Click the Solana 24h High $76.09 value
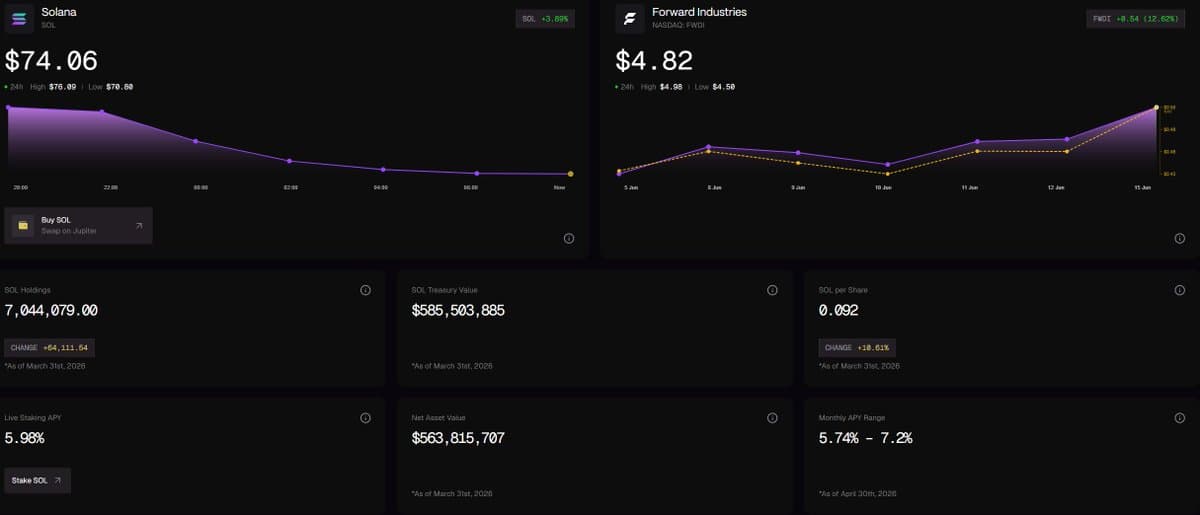This screenshot has height=515, width=1200. pyautogui.click(x=61, y=87)
